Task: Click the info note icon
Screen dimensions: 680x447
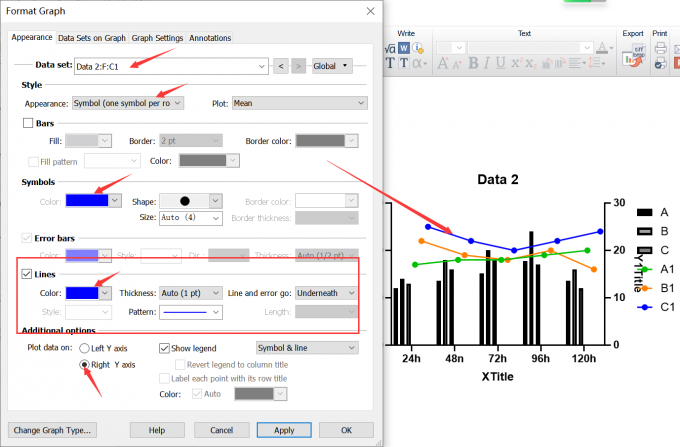Action: [419, 47]
